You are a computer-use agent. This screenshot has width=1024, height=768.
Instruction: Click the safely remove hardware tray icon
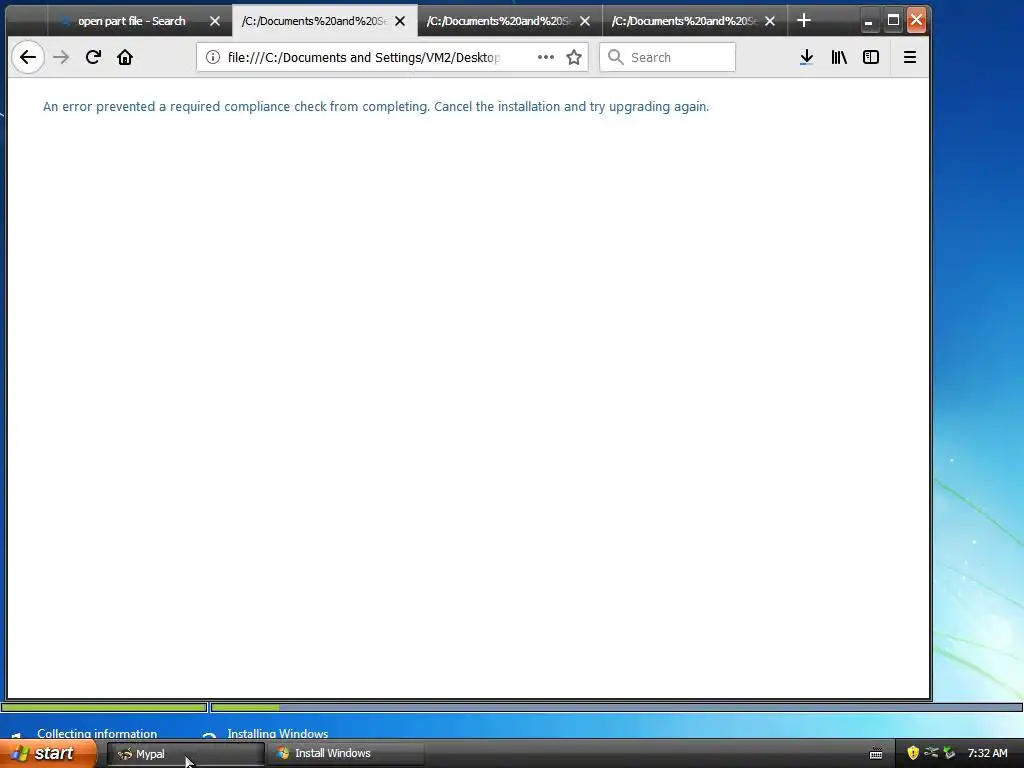(950, 753)
